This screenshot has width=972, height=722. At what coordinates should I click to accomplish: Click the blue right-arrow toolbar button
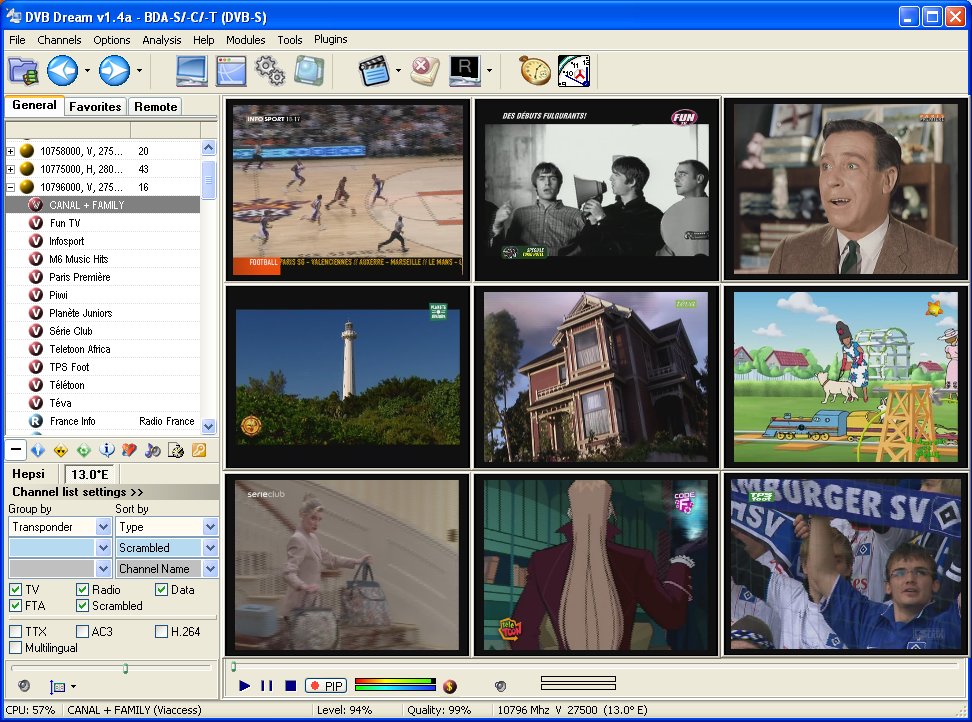pyautogui.click(x=115, y=71)
